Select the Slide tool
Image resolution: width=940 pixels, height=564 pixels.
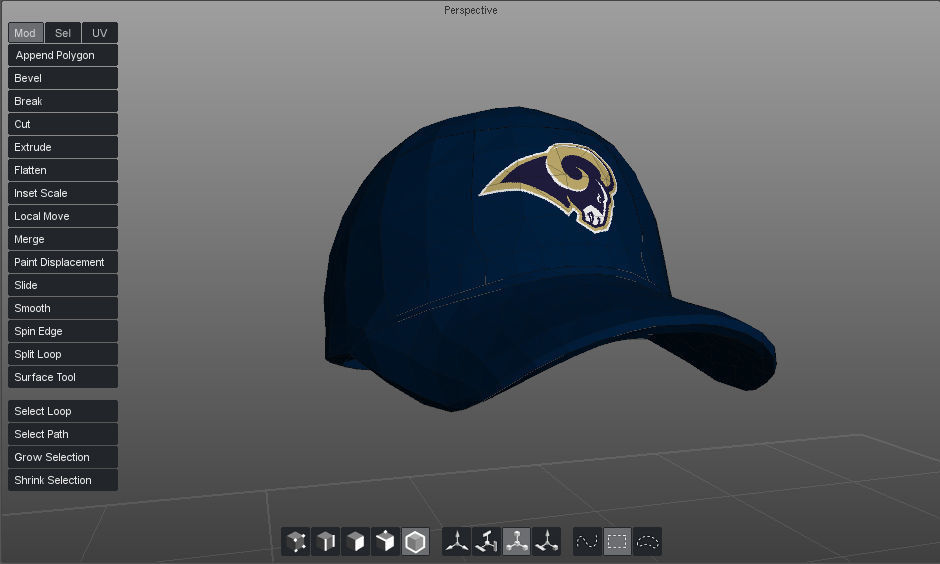(x=63, y=285)
